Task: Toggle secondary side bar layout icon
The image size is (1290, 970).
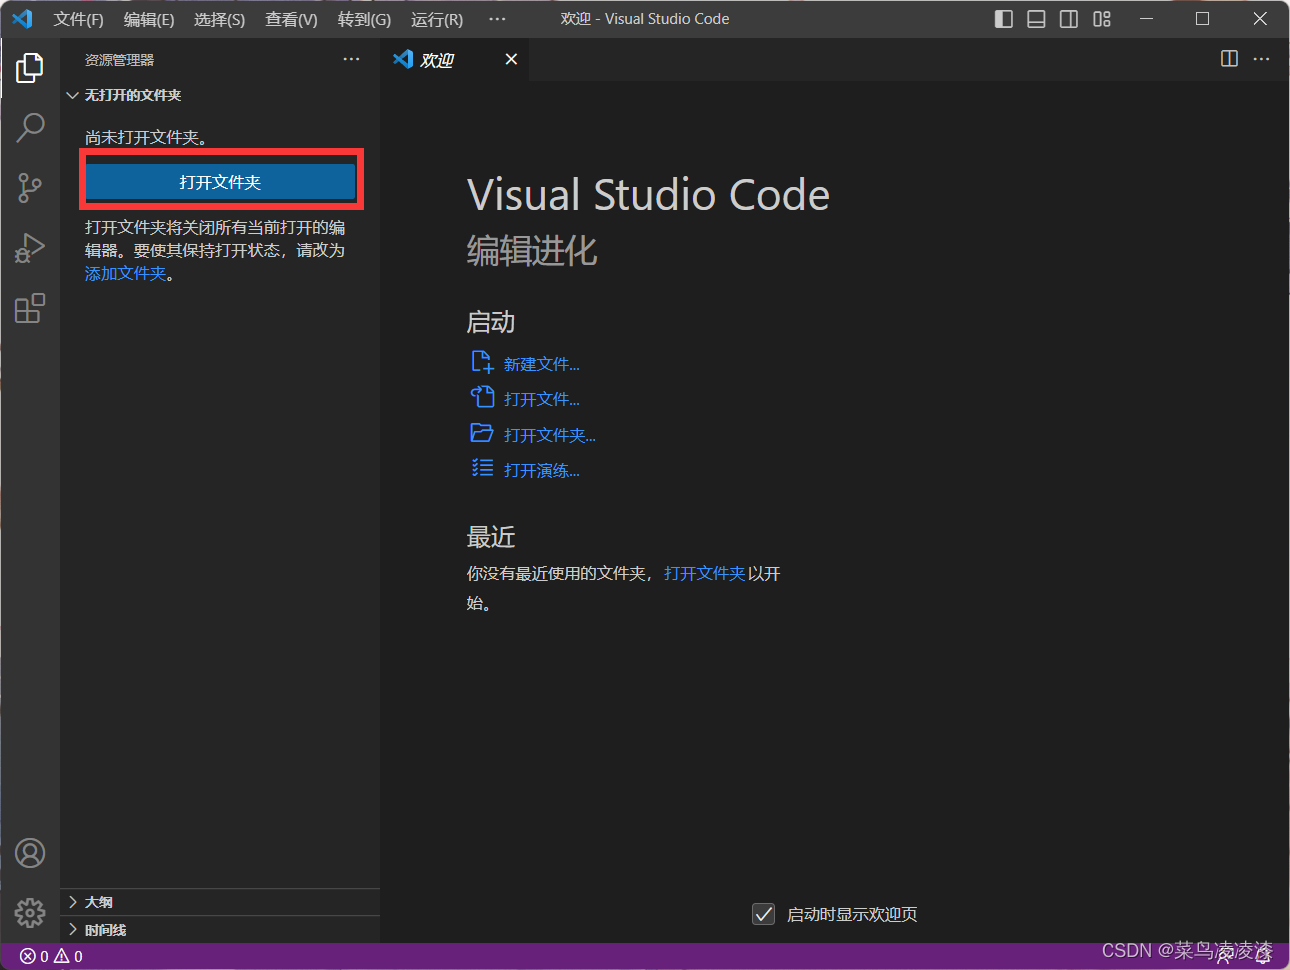Action: 1069,19
